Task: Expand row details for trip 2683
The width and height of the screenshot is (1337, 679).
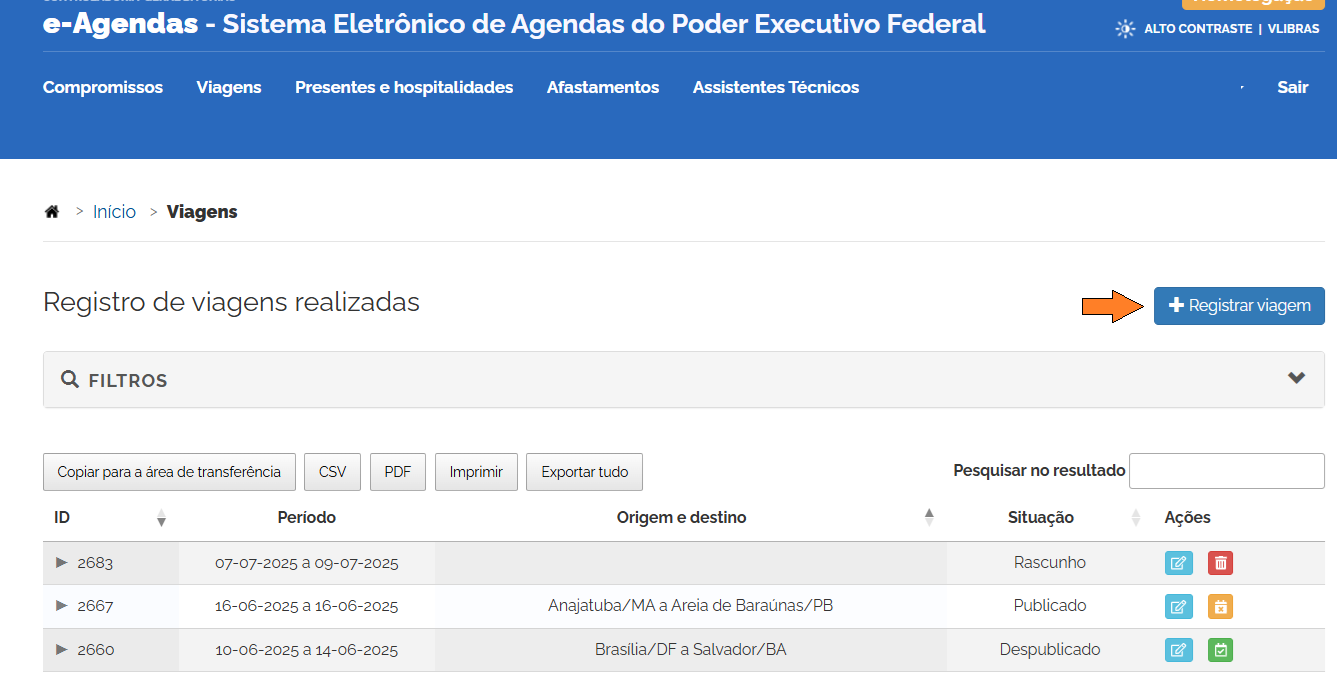Action: click(x=62, y=562)
